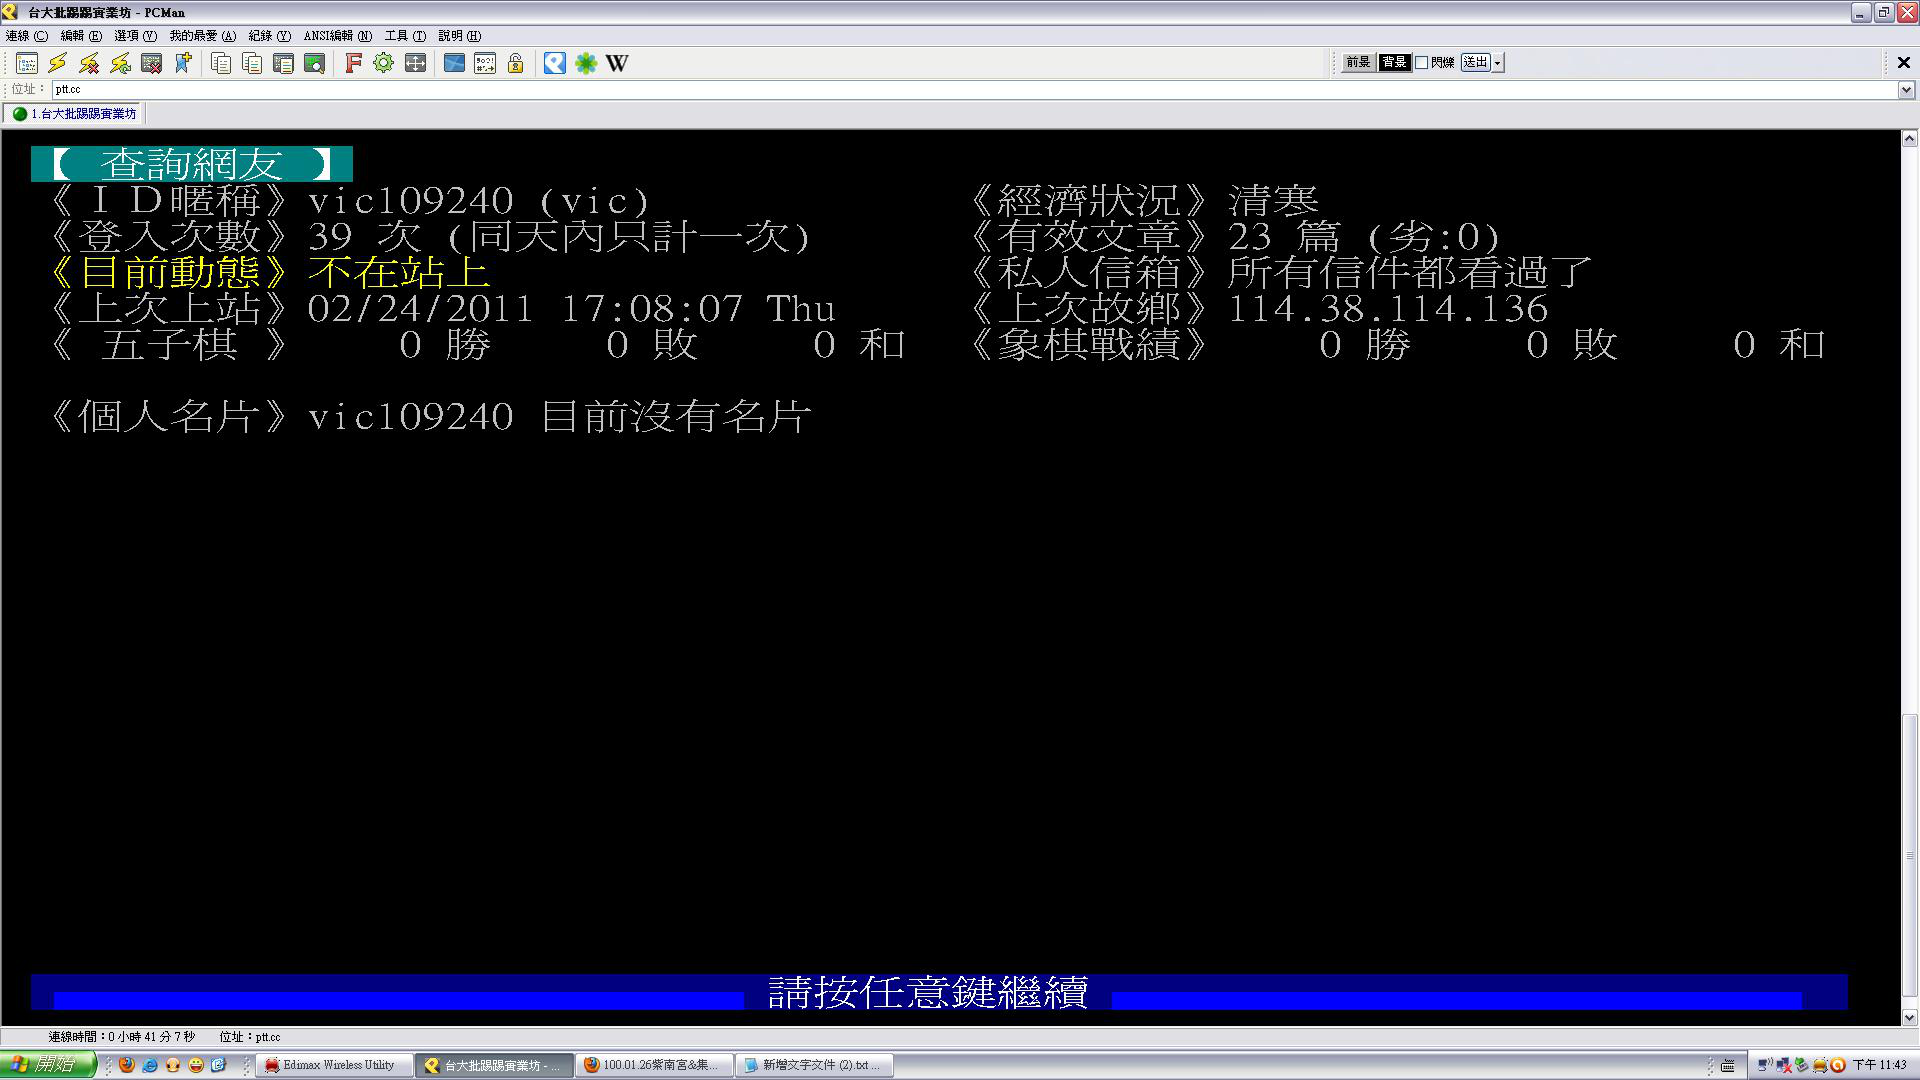Open font settings red F icon

pyautogui.click(x=353, y=63)
